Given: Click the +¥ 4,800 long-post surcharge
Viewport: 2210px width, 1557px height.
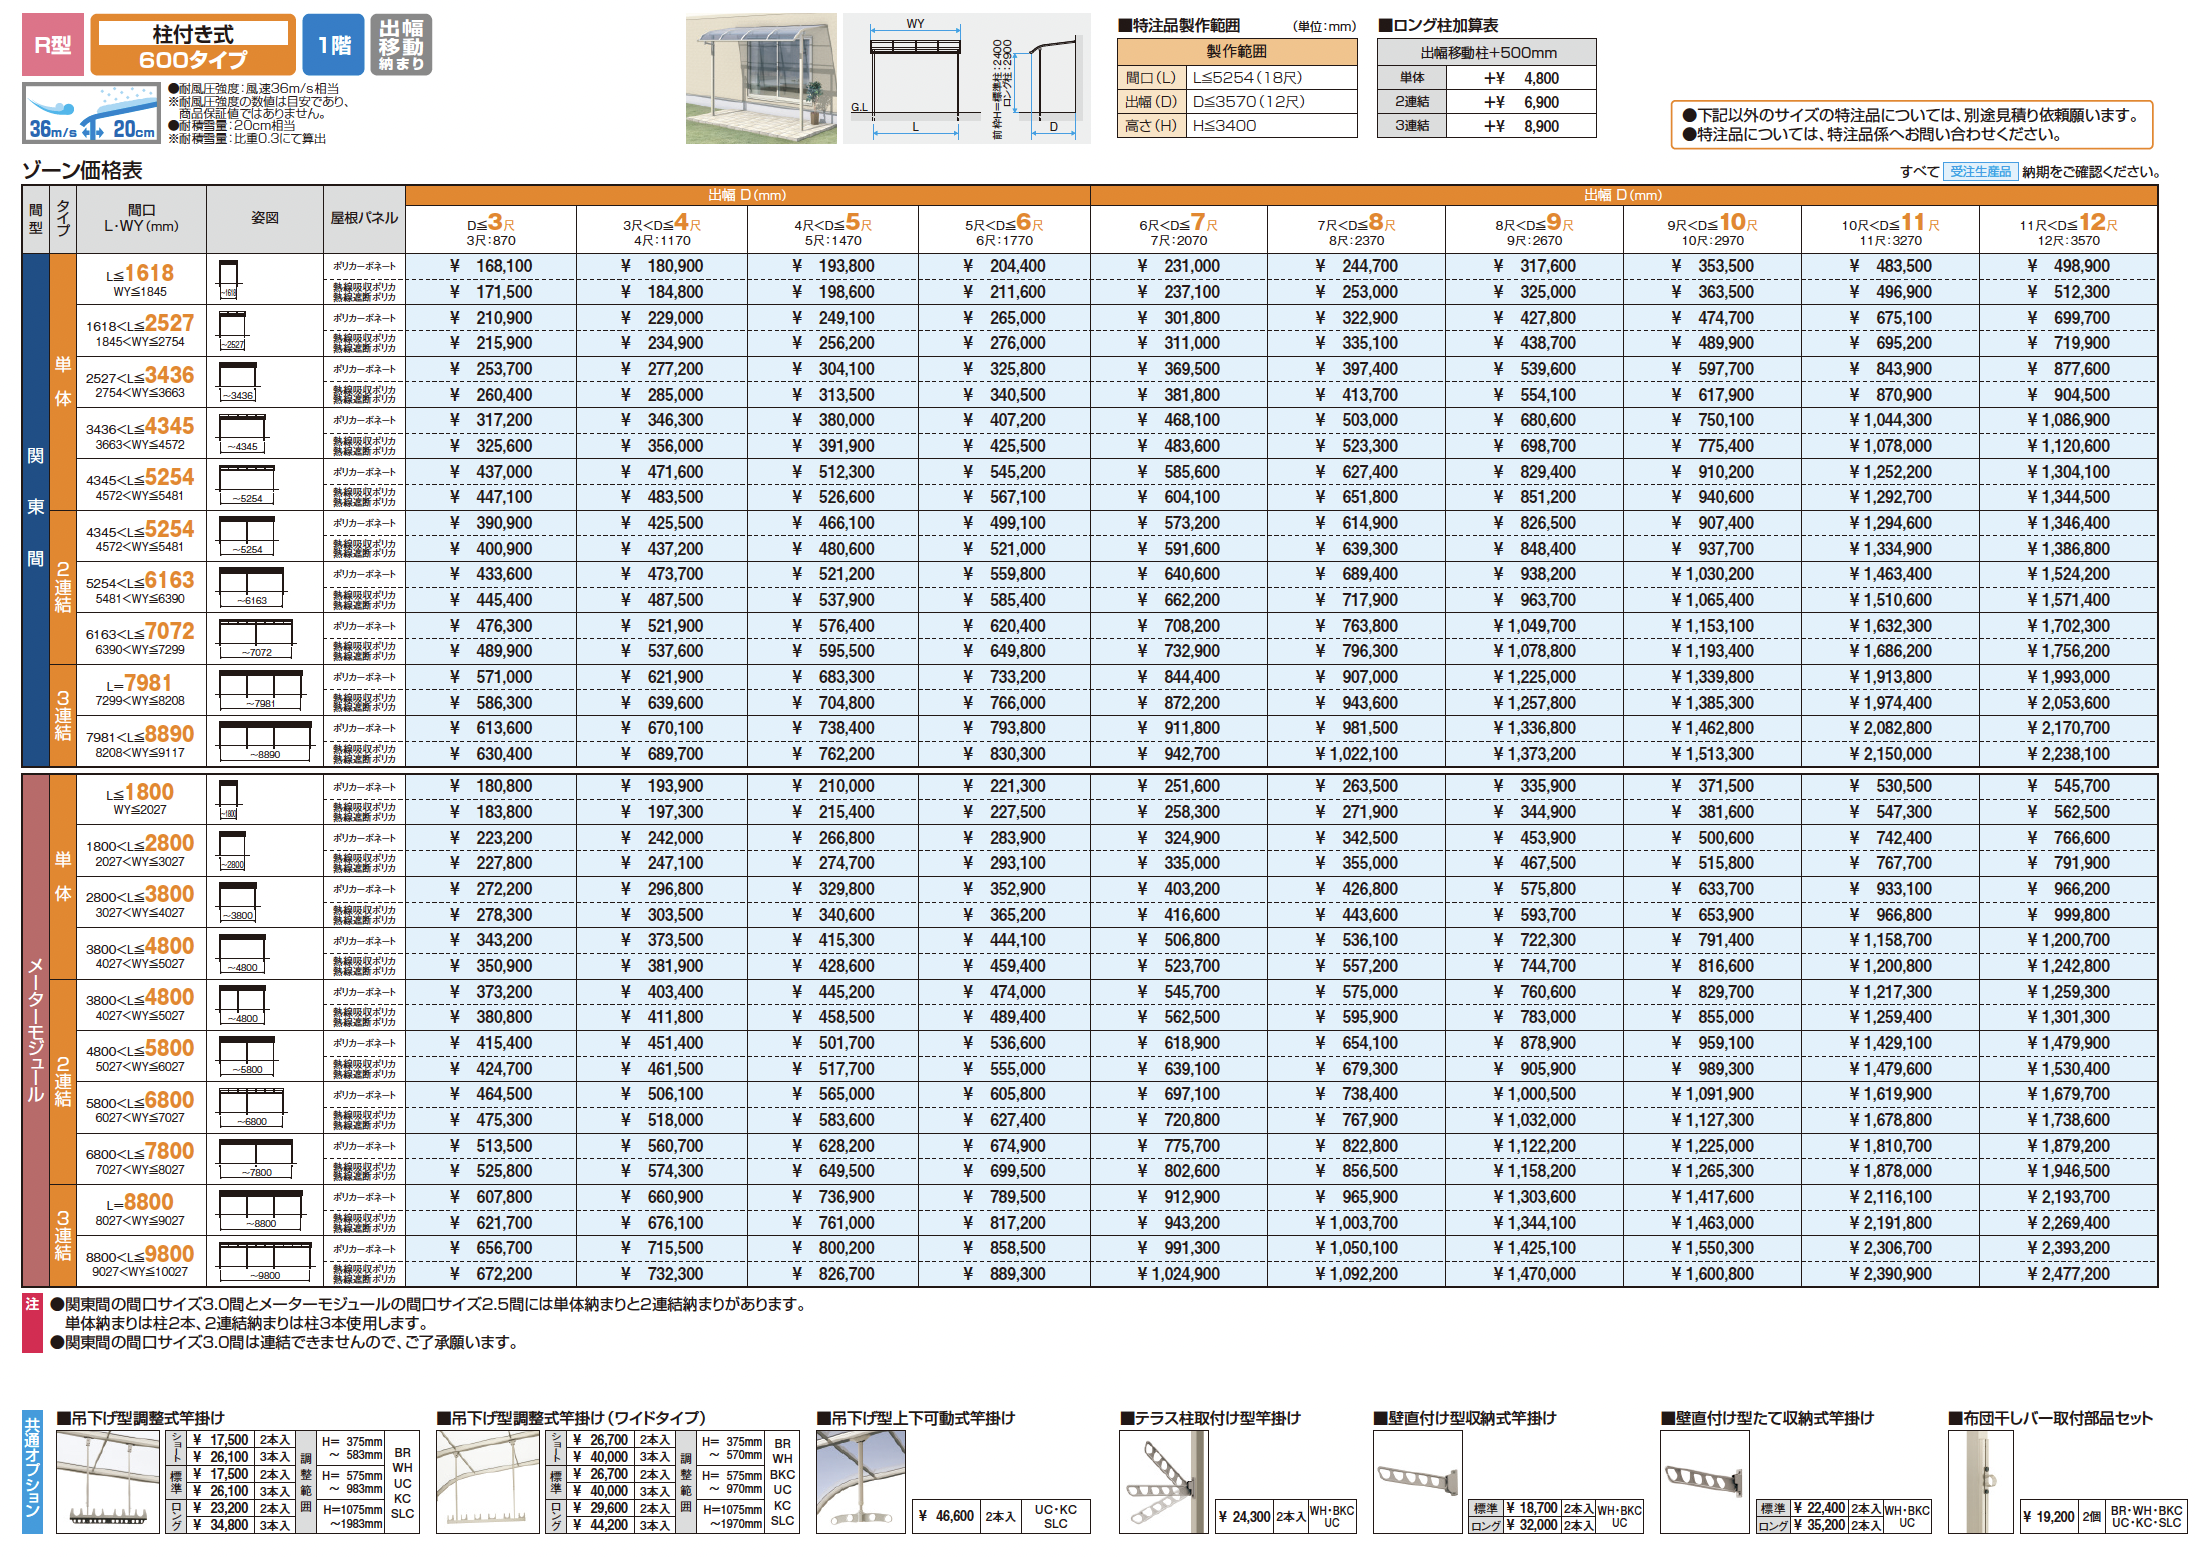Looking at the screenshot, I should 1521,78.
